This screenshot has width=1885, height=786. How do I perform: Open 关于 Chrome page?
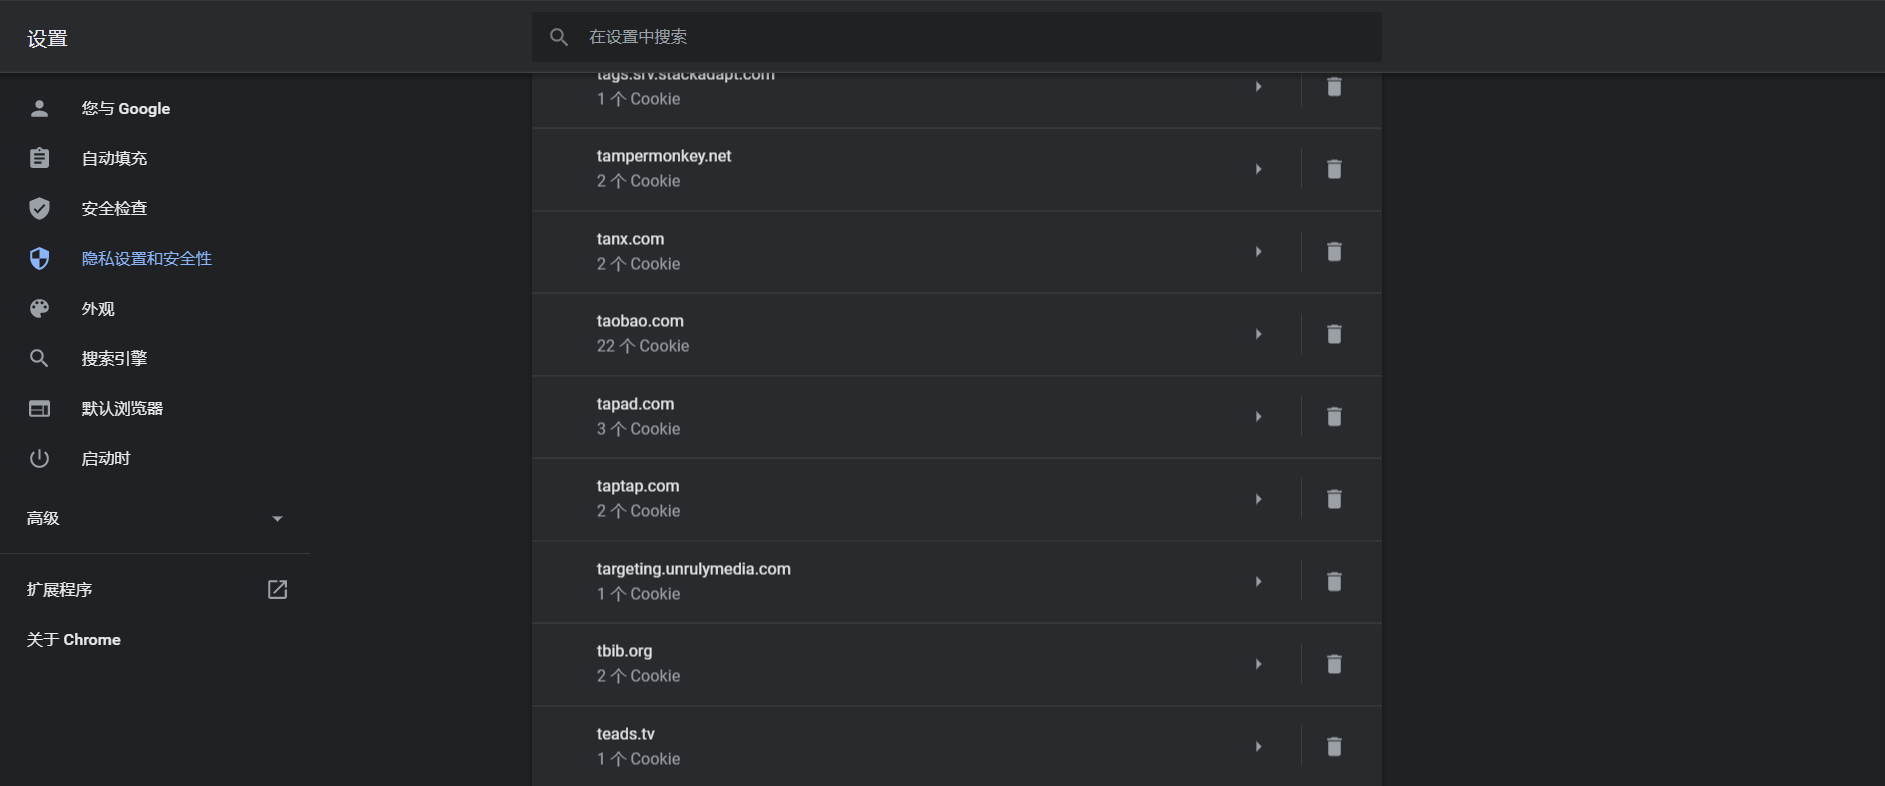(73, 639)
